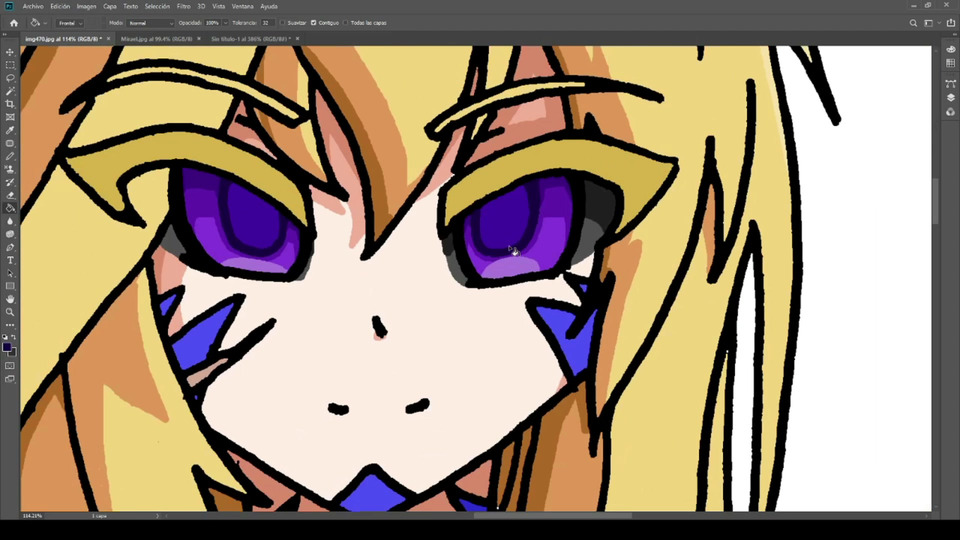Select the Pen tool
Viewport: 960px width, 540px height.
(x=10, y=247)
